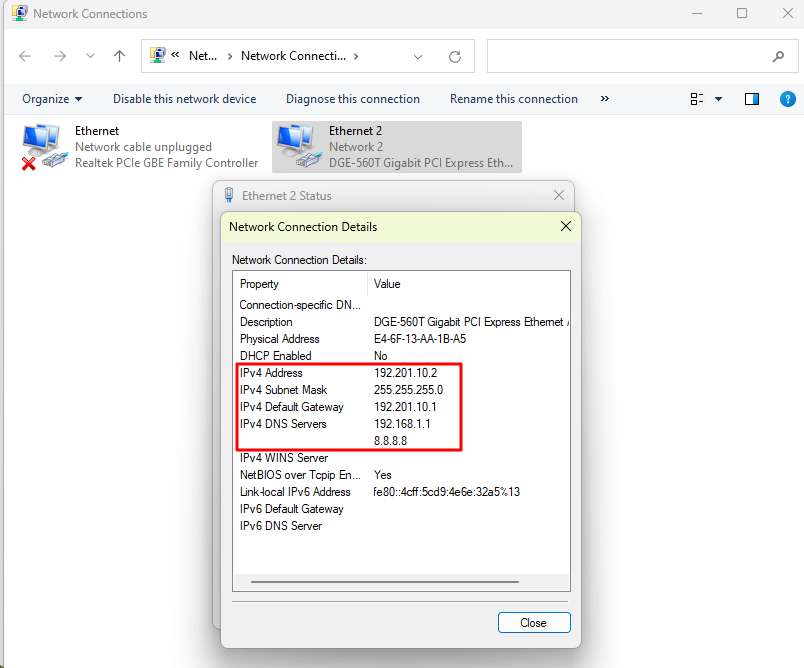Click in the search input box
The image size is (804, 668).
coord(625,57)
